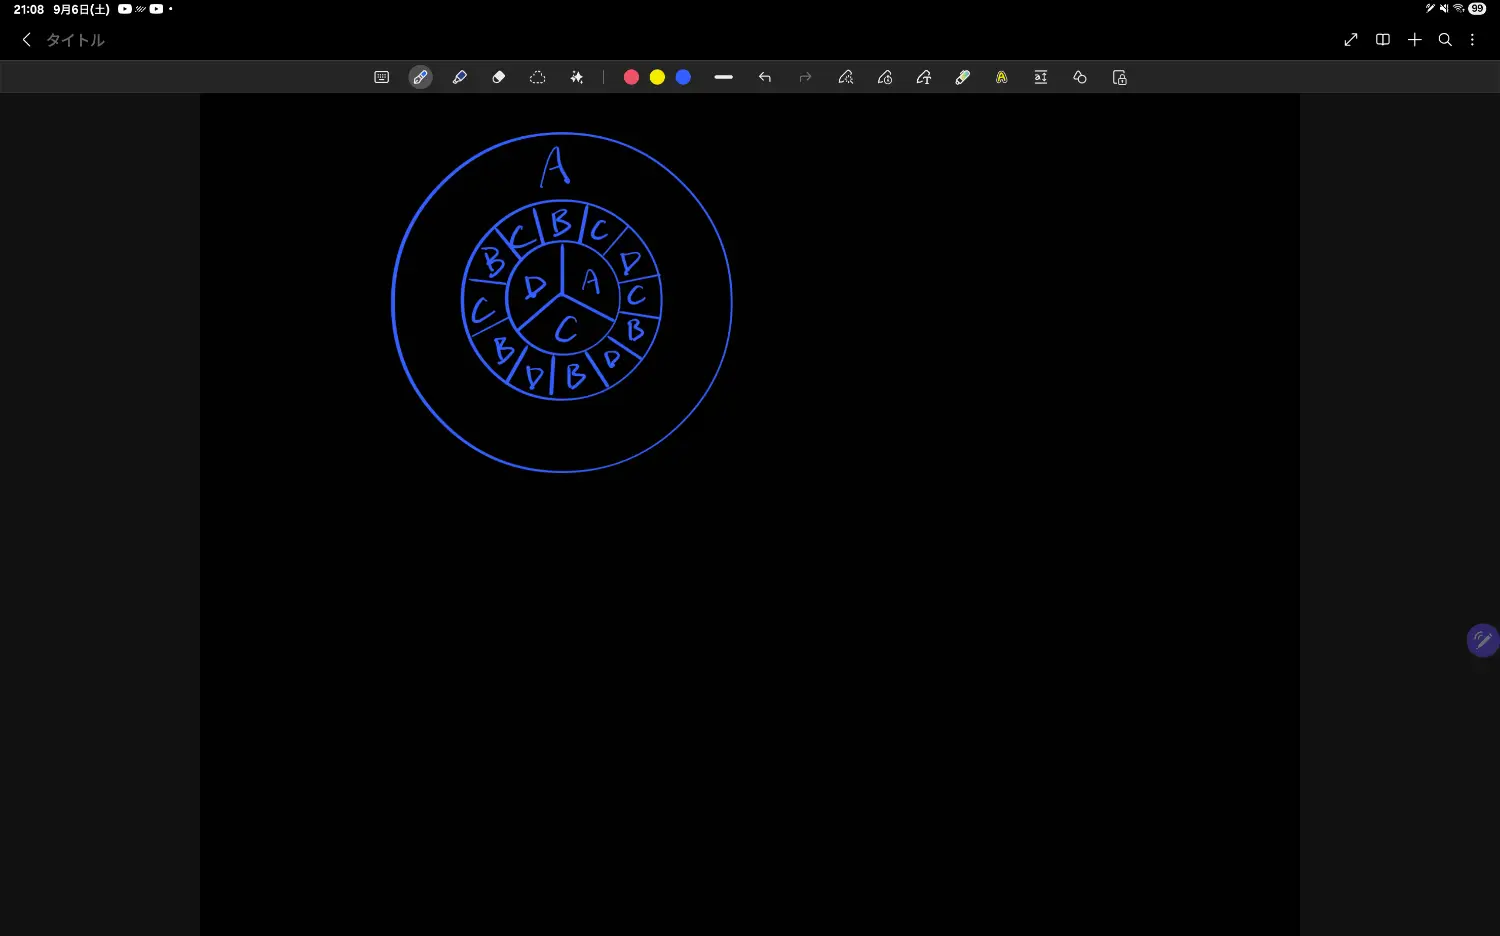The height and width of the screenshot is (936, 1500).
Task: Open the AI sparkle assist tool
Action: coord(577,77)
